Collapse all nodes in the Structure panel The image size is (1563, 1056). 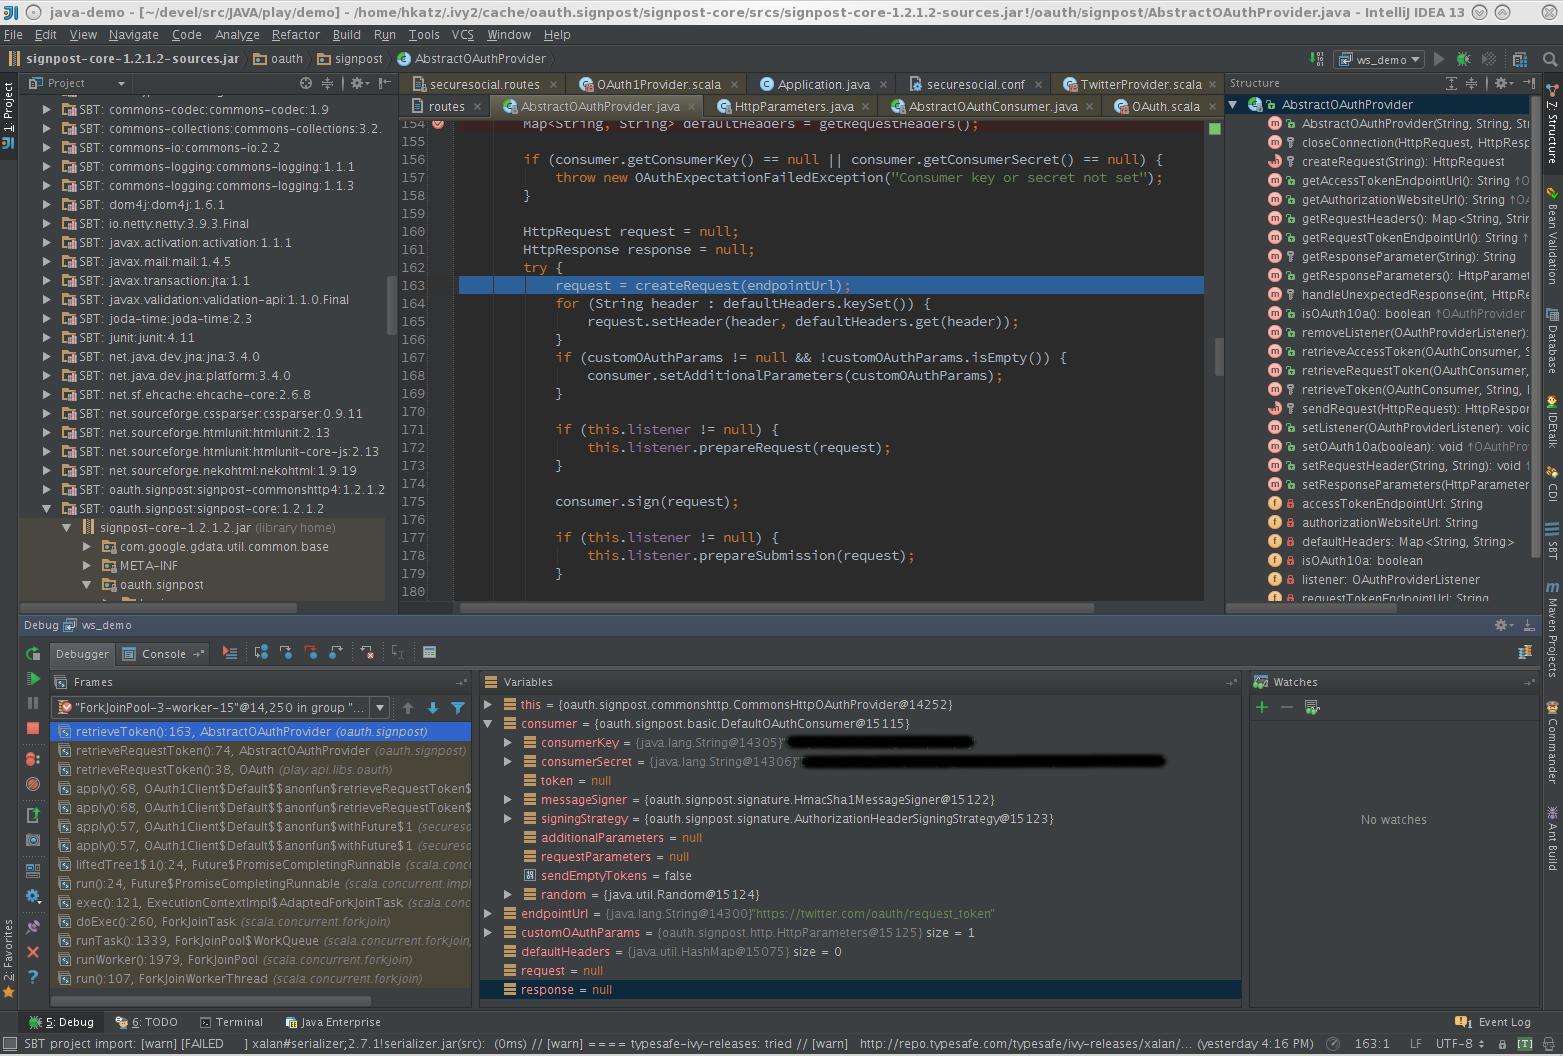coord(1471,83)
